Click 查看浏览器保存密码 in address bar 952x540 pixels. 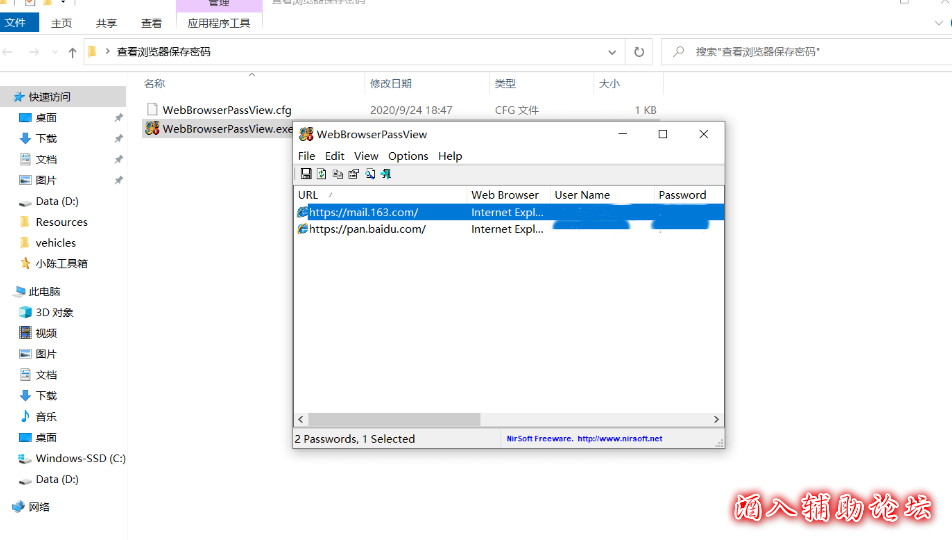[x=163, y=52]
